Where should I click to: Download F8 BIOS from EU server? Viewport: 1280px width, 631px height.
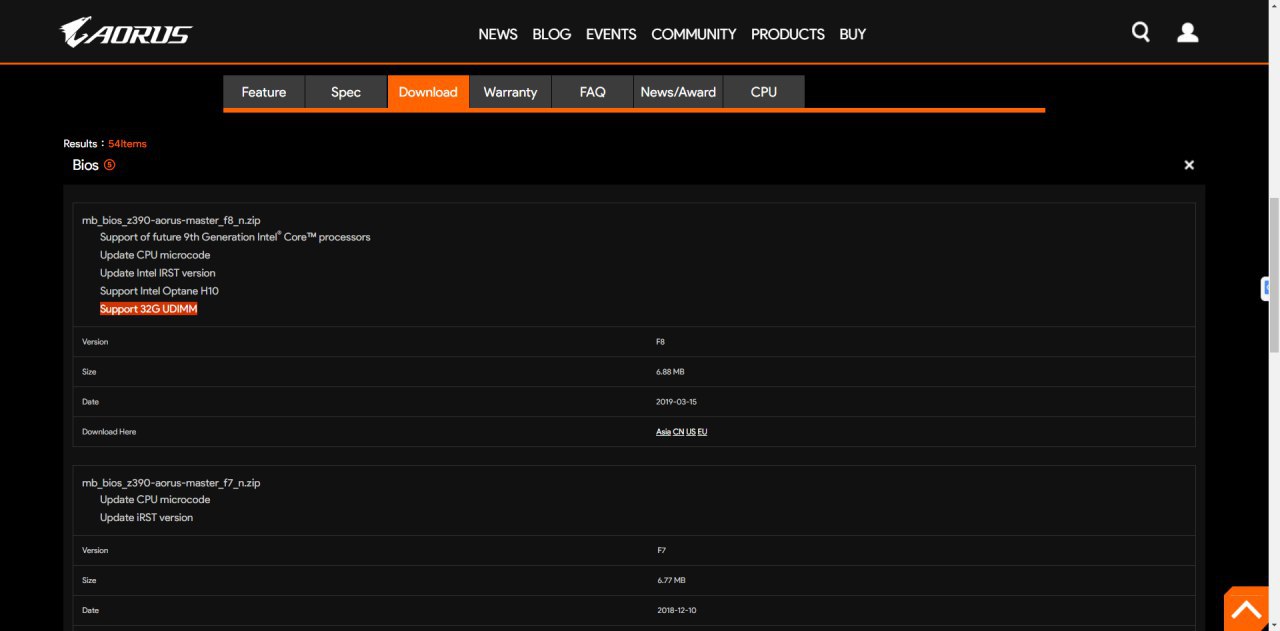click(702, 432)
